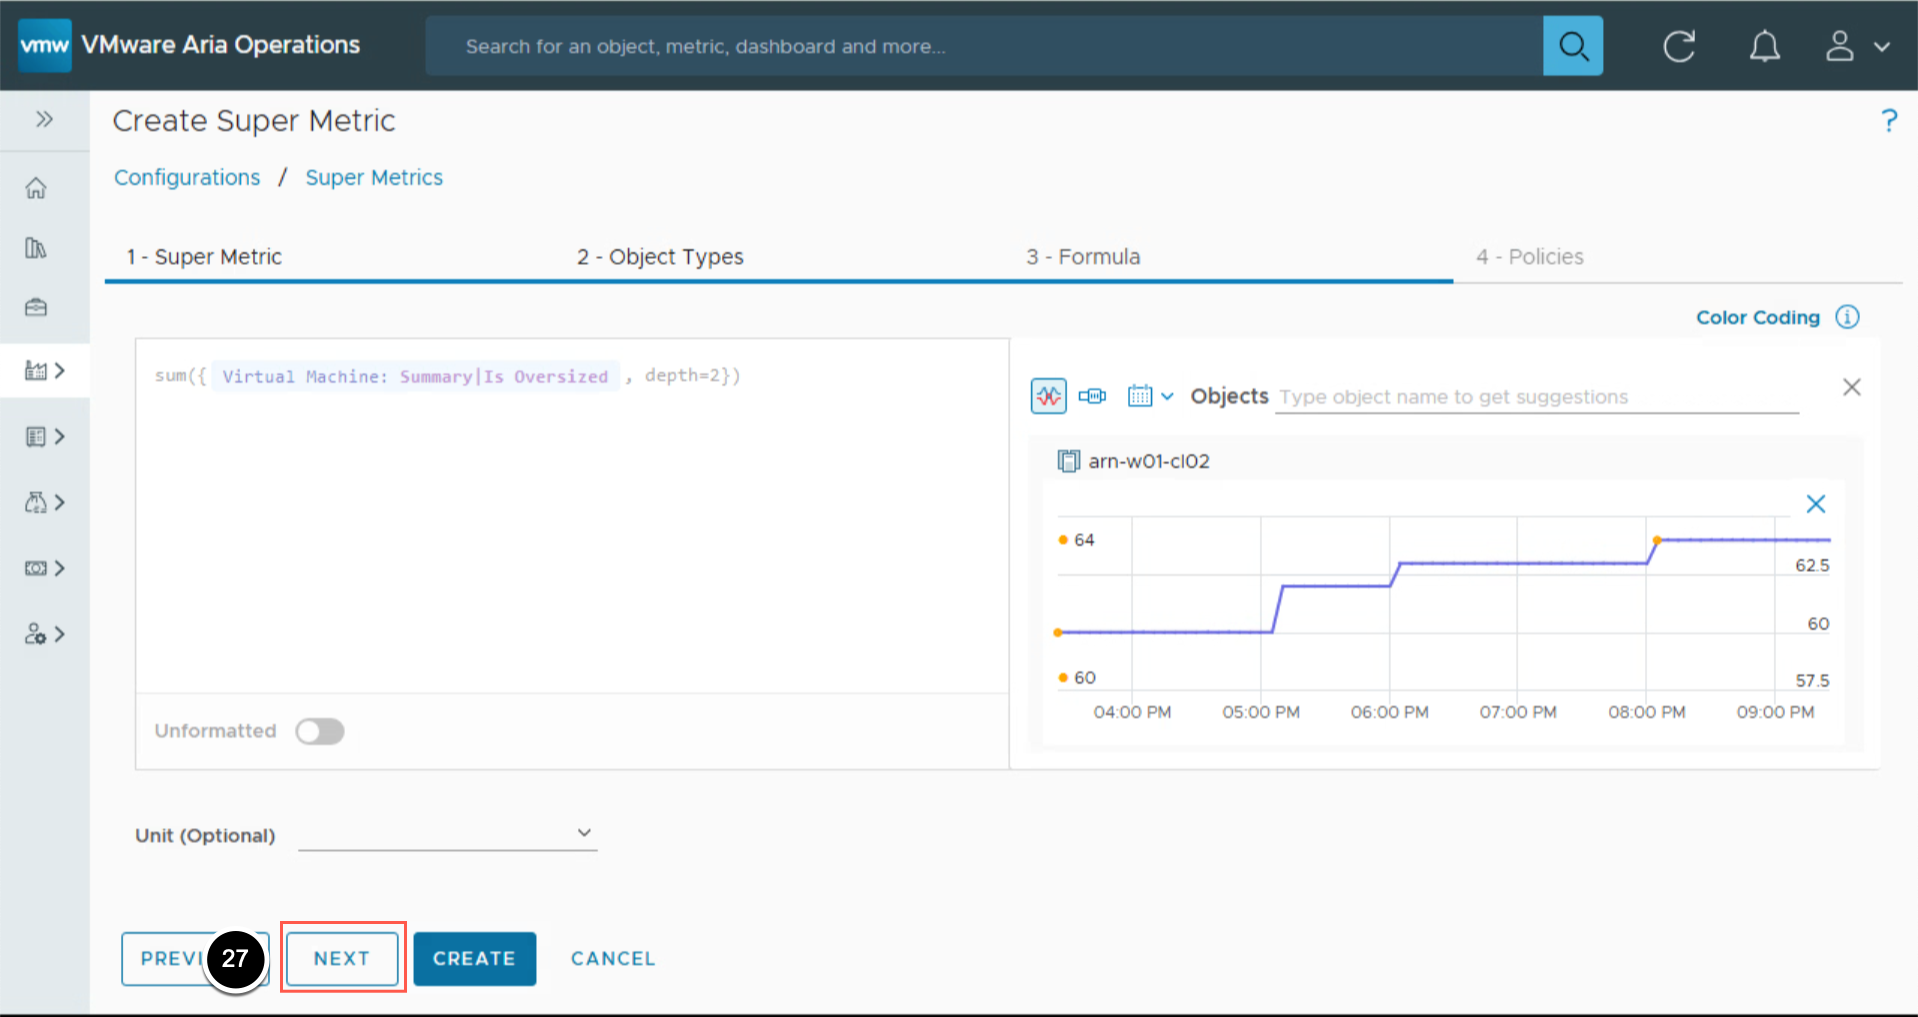The width and height of the screenshot is (1918, 1017).
Task: Toggle the Unformatted switch
Action: point(320,731)
